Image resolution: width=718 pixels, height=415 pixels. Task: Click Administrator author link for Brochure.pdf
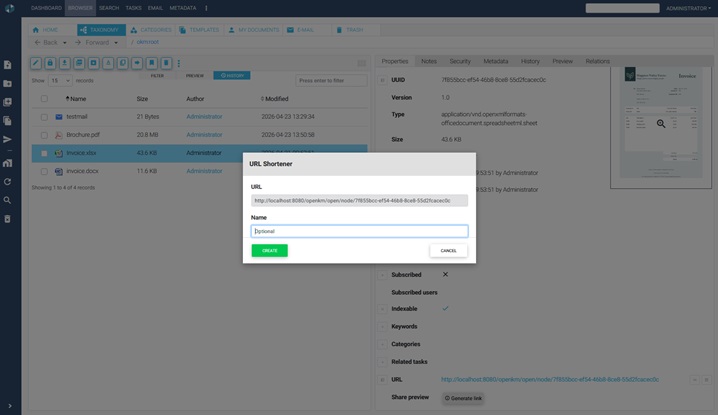coord(204,135)
